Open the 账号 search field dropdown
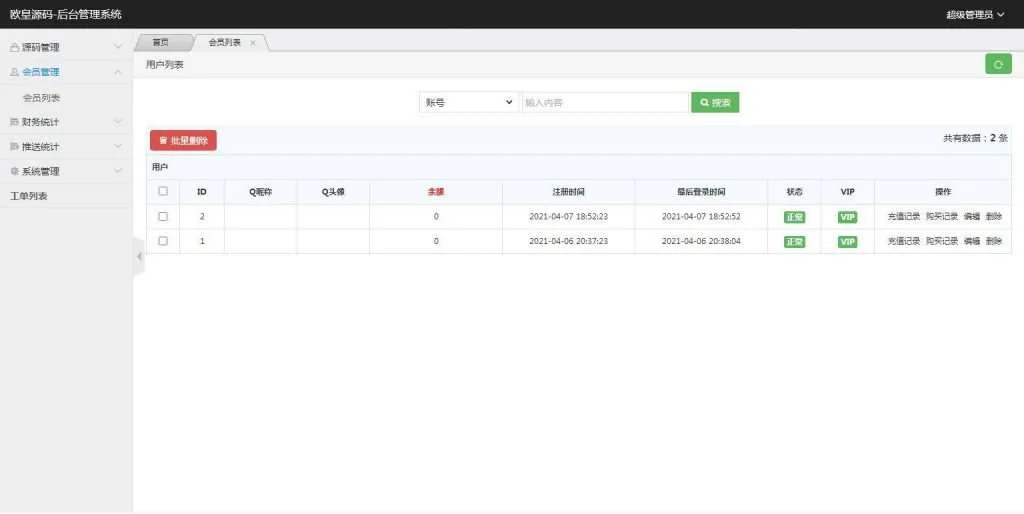This screenshot has height=514, width=1024. pyautogui.click(x=469, y=102)
